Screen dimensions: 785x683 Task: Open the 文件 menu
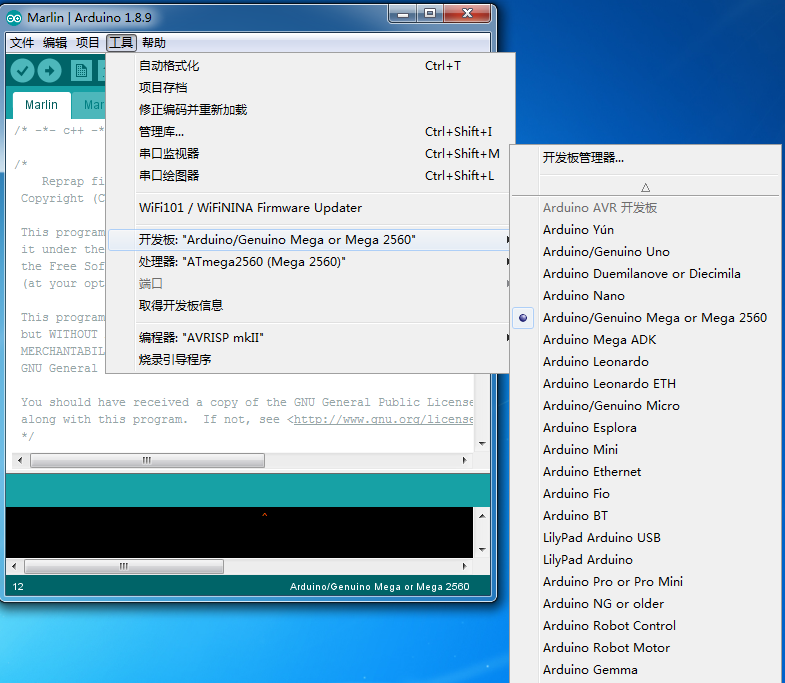click(x=22, y=43)
